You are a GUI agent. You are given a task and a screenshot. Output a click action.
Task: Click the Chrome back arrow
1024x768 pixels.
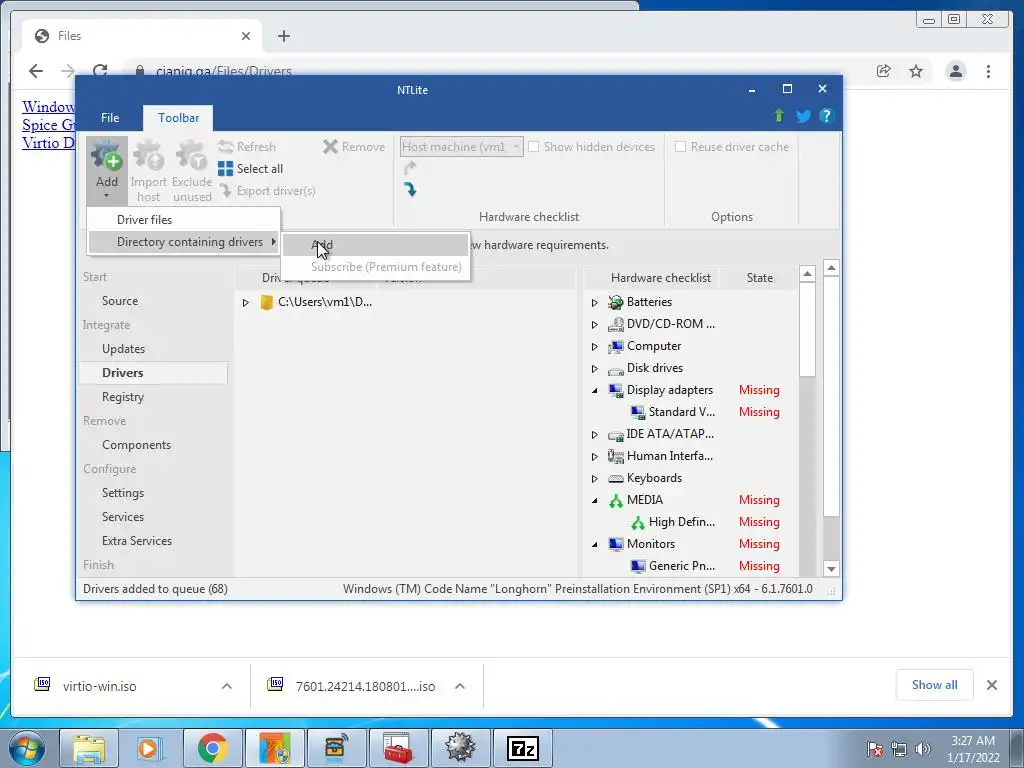click(36, 71)
